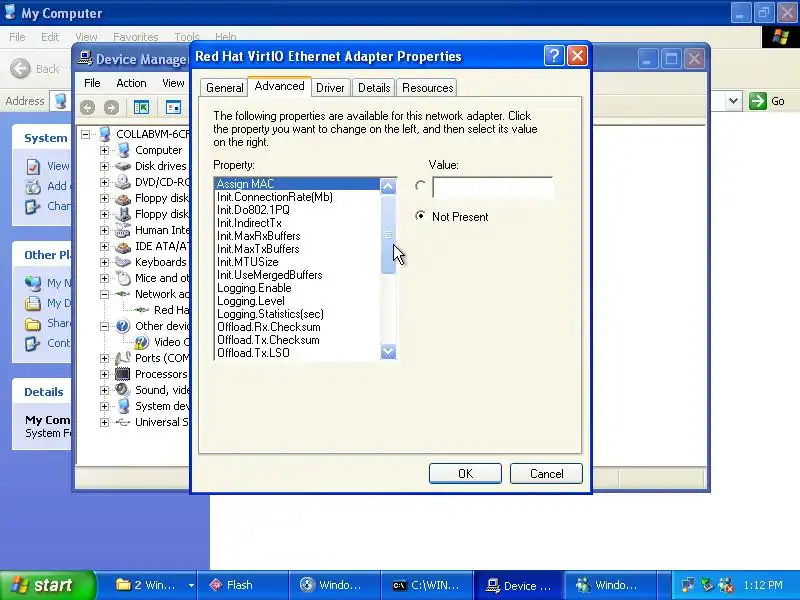Select the Red Hat network adapter icon in tree

pos(141,310)
